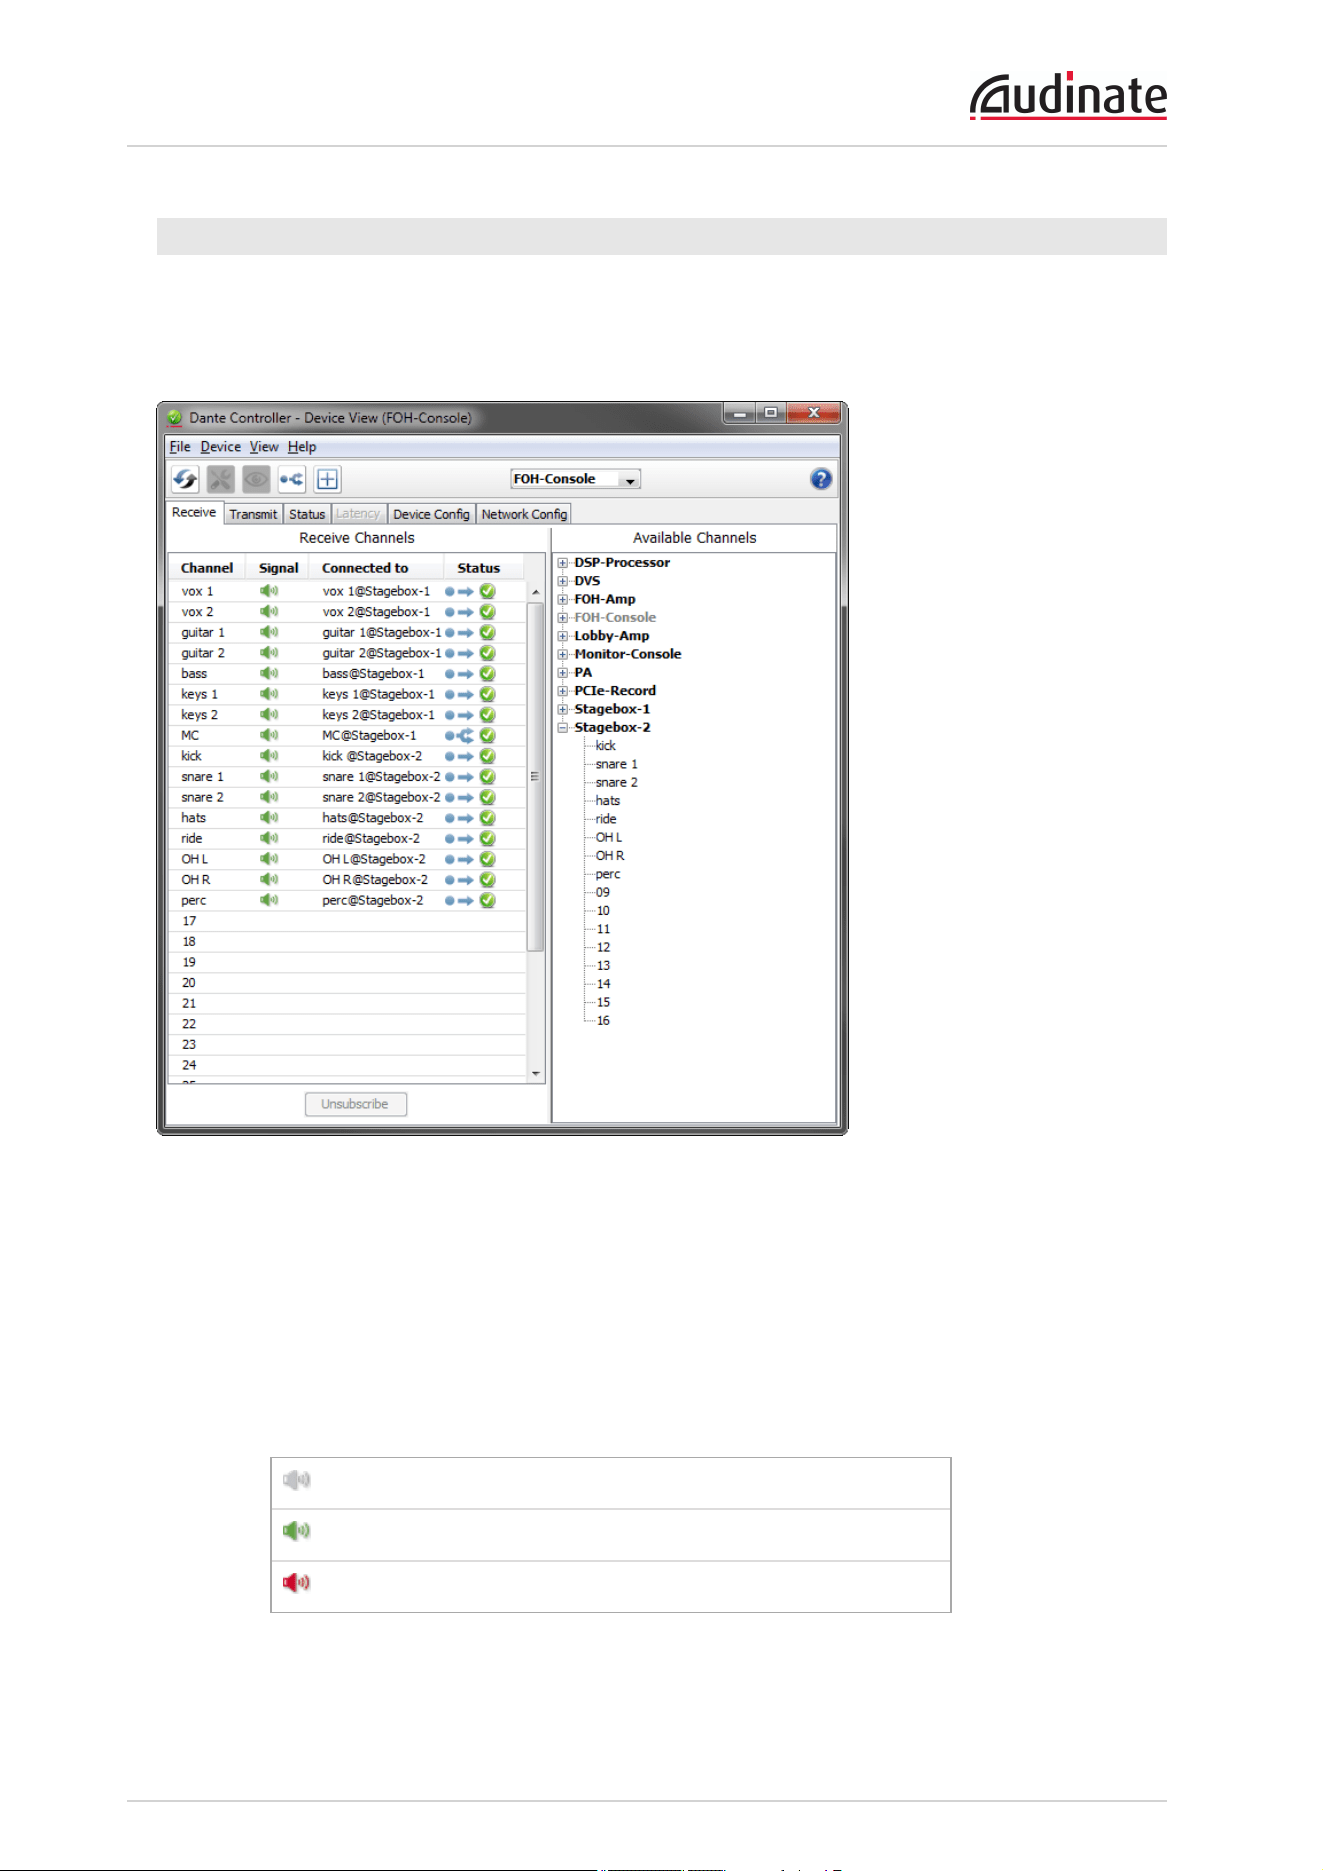Open the View menu
The image size is (1323, 1871).
click(x=264, y=447)
